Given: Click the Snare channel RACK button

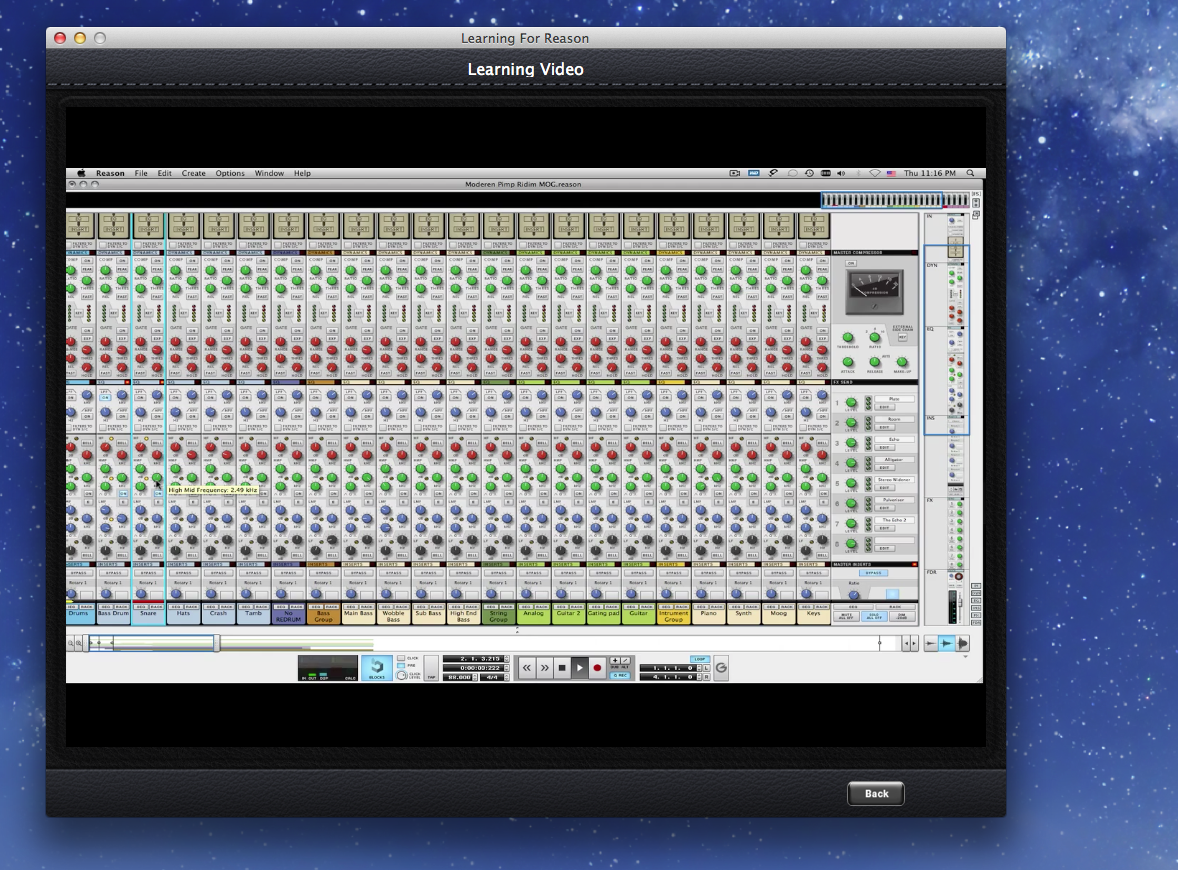Looking at the screenshot, I should pos(156,606).
